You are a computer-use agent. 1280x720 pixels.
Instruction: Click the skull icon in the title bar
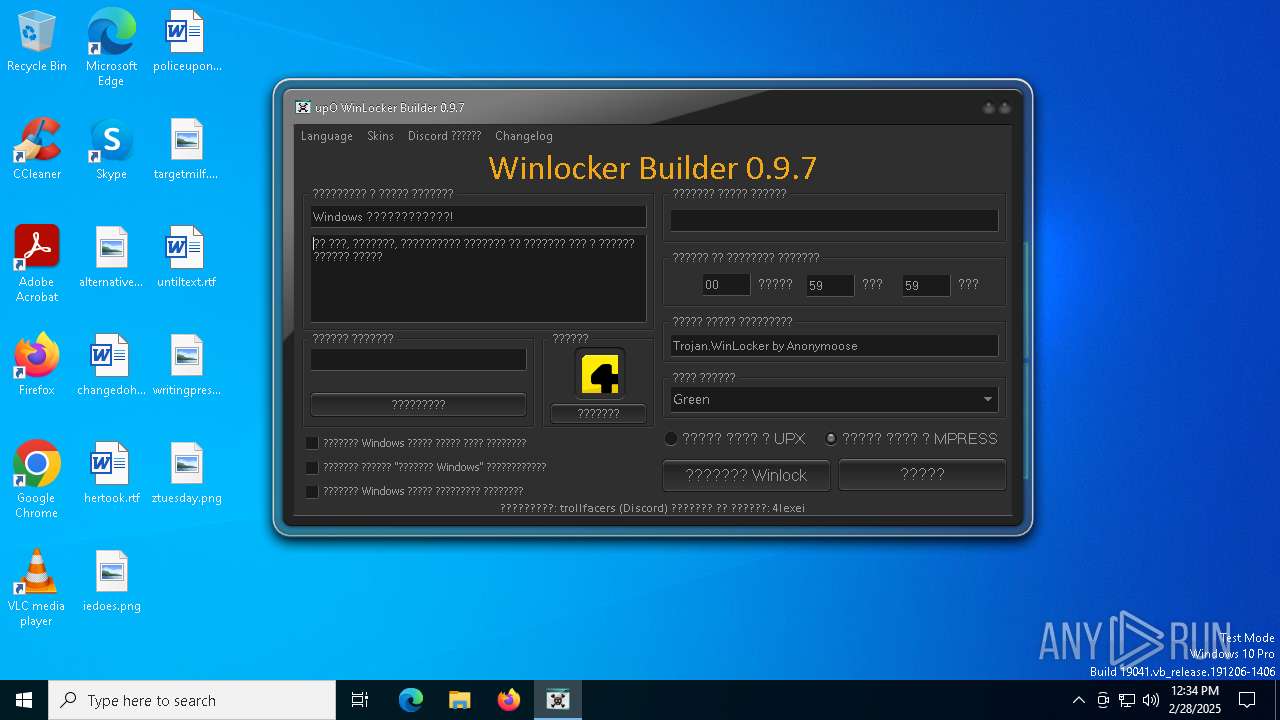coord(303,108)
